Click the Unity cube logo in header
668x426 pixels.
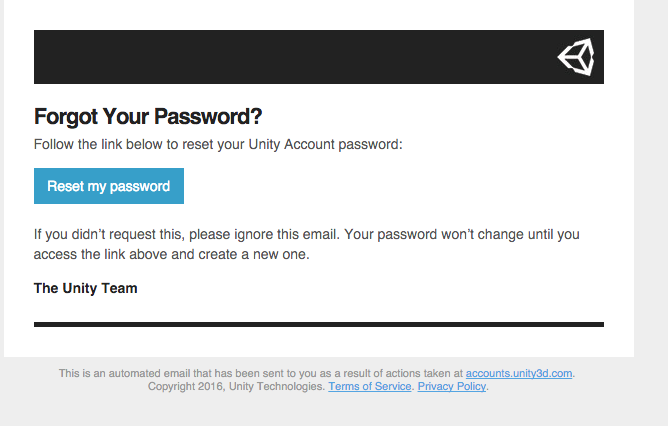(576, 57)
